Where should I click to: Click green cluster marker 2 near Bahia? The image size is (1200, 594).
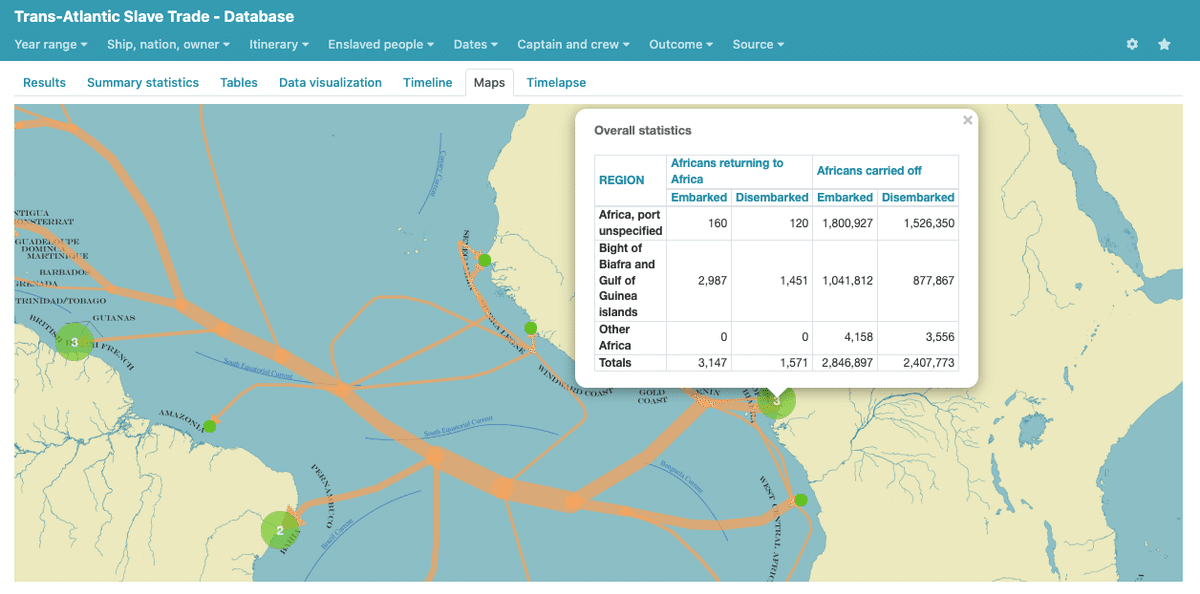280,530
